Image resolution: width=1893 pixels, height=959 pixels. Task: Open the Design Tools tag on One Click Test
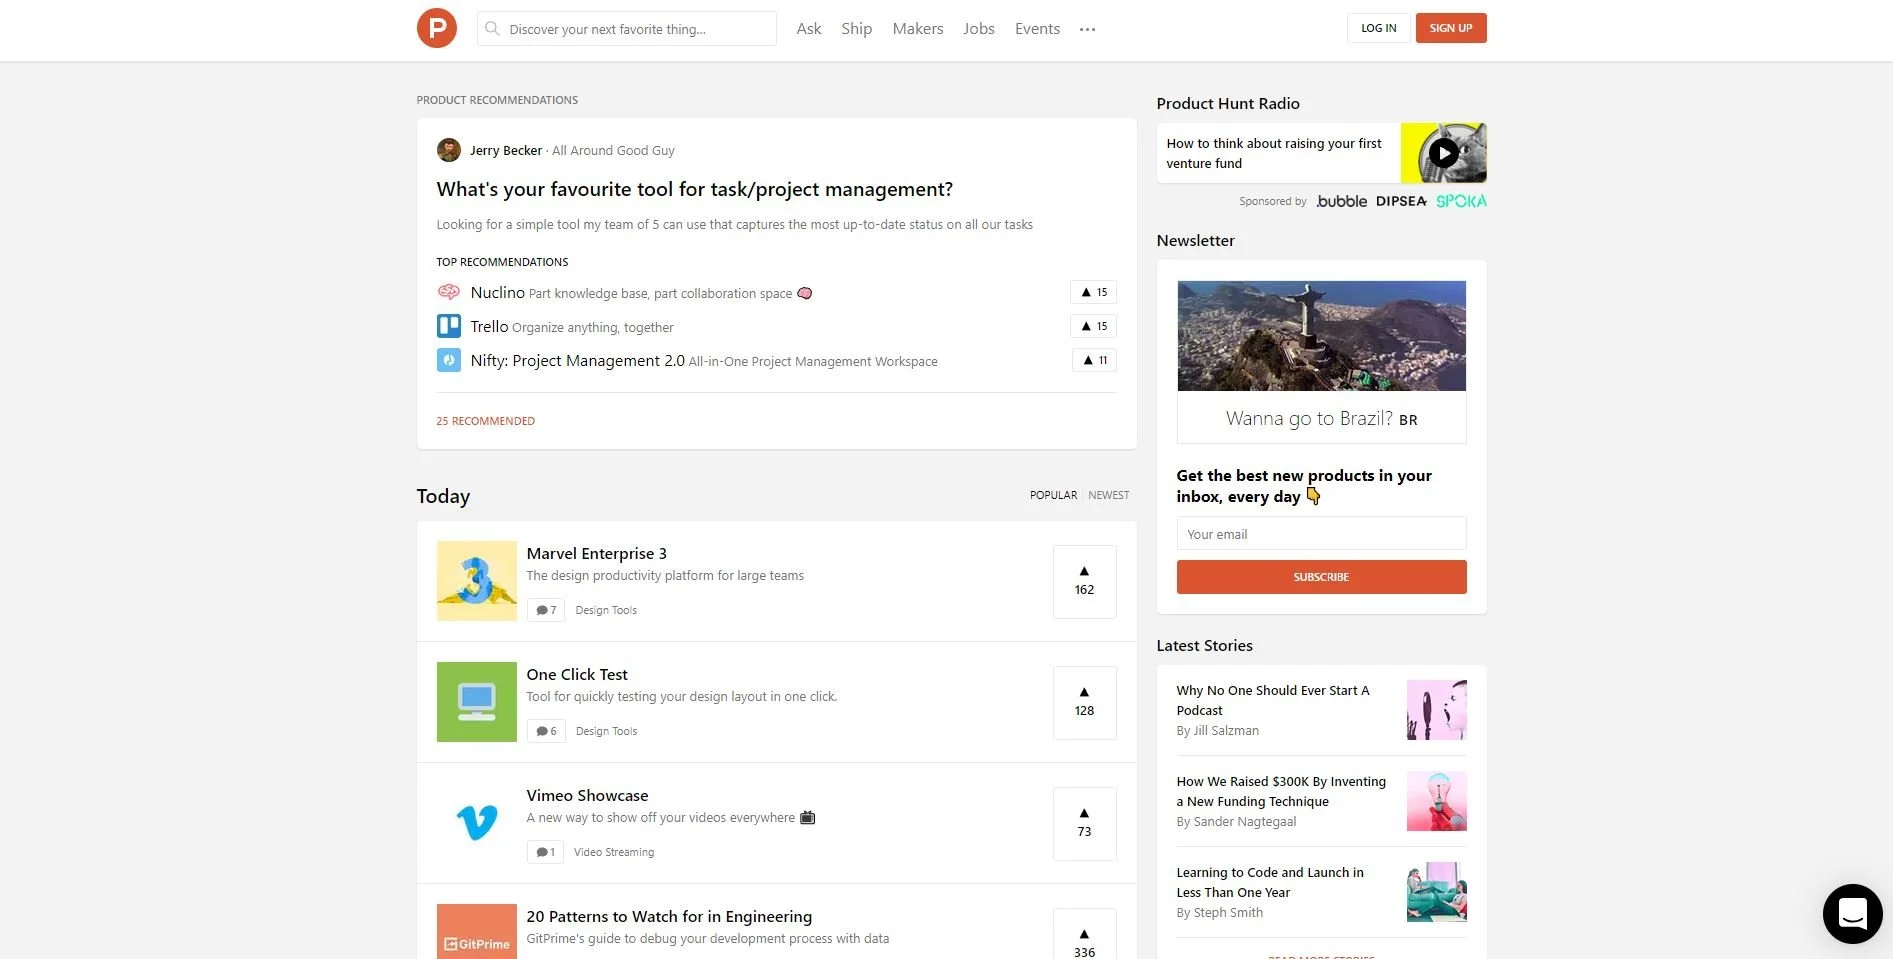pyautogui.click(x=606, y=731)
